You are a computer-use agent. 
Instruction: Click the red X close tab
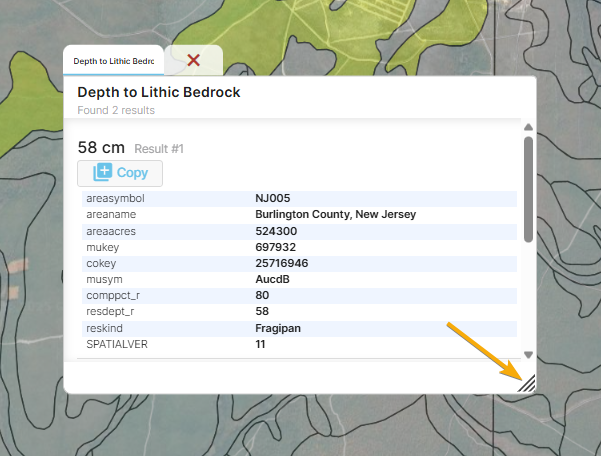coord(194,60)
